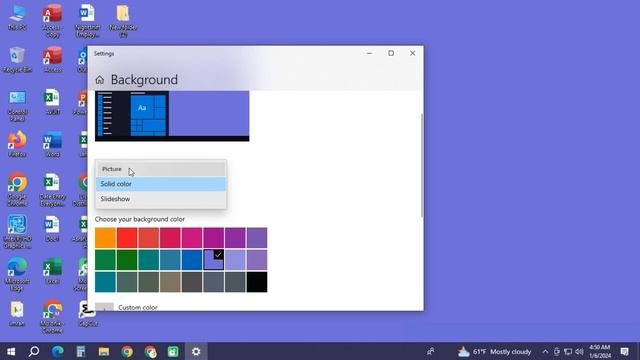Image resolution: width=640 pixels, height=360 pixels.
Task: Open Calculator from the taskbar
Action: coord(81,351)
